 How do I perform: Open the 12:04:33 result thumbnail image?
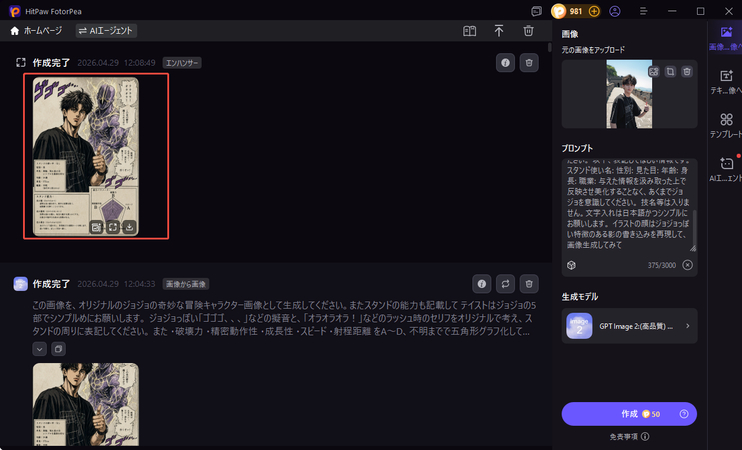[x=86, y=404]
